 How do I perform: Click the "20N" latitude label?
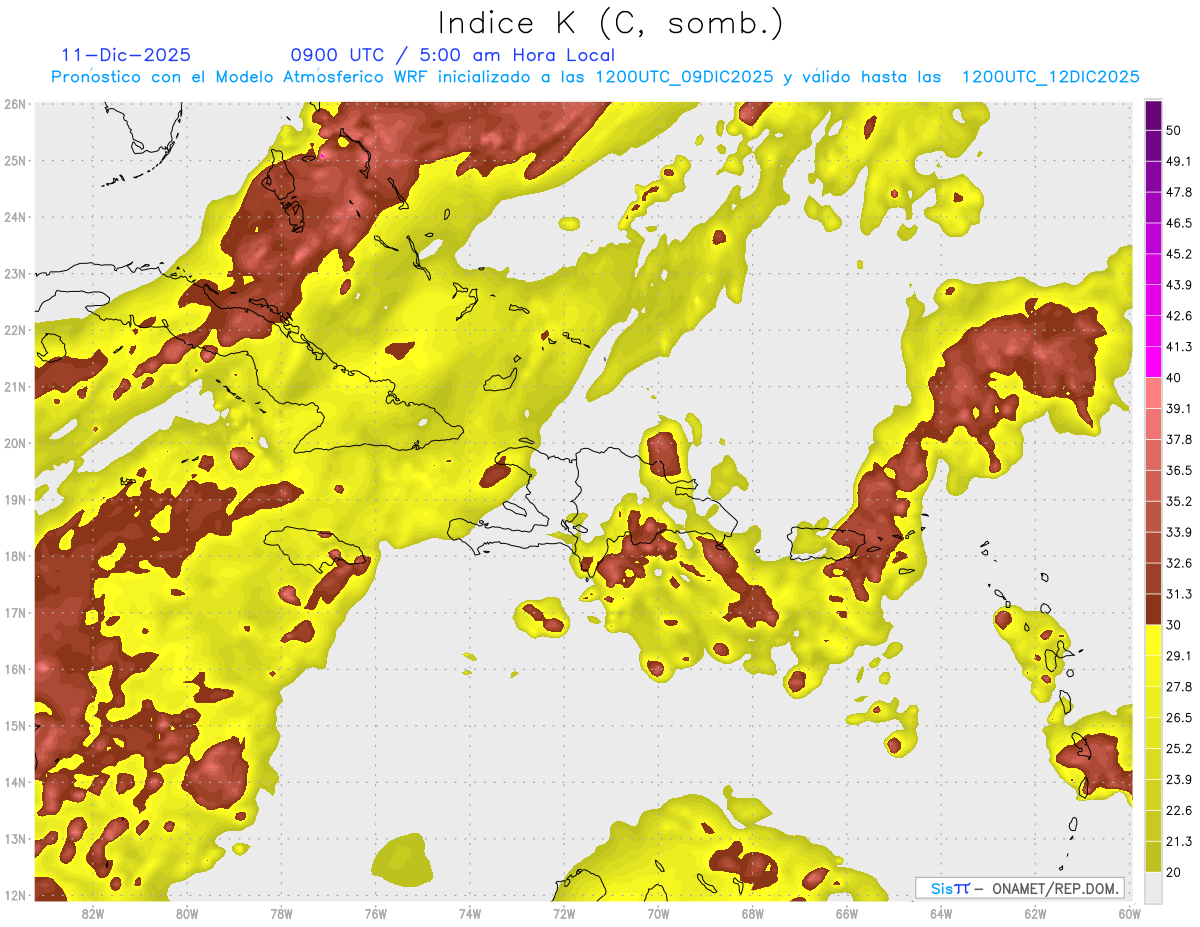point(14,443)
